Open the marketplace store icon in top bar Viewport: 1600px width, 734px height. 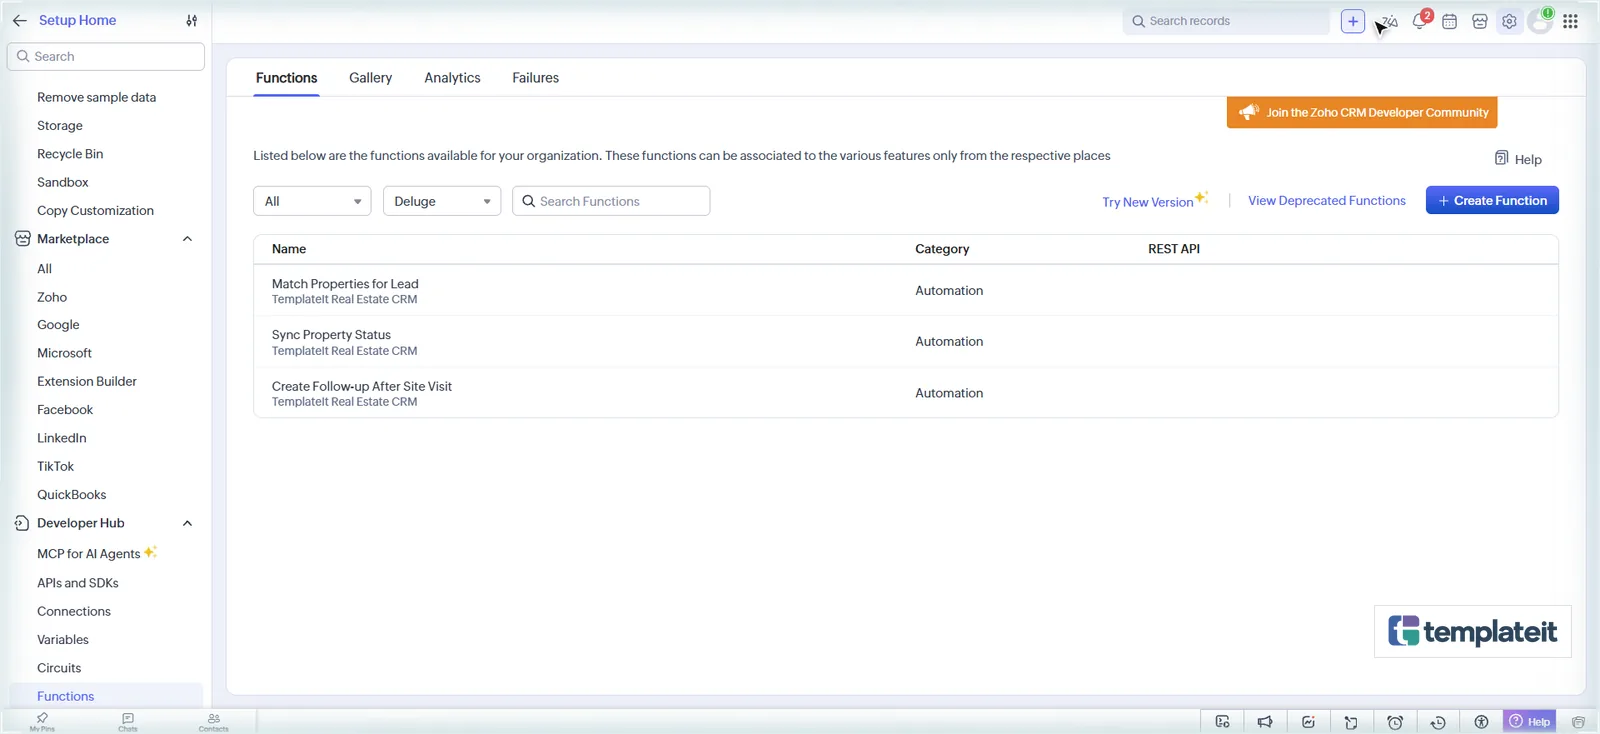coord(1480,21)
